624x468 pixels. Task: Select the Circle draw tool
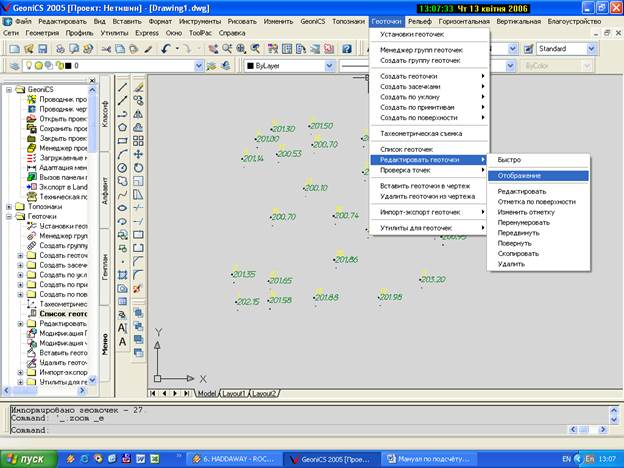coord(123,168)
